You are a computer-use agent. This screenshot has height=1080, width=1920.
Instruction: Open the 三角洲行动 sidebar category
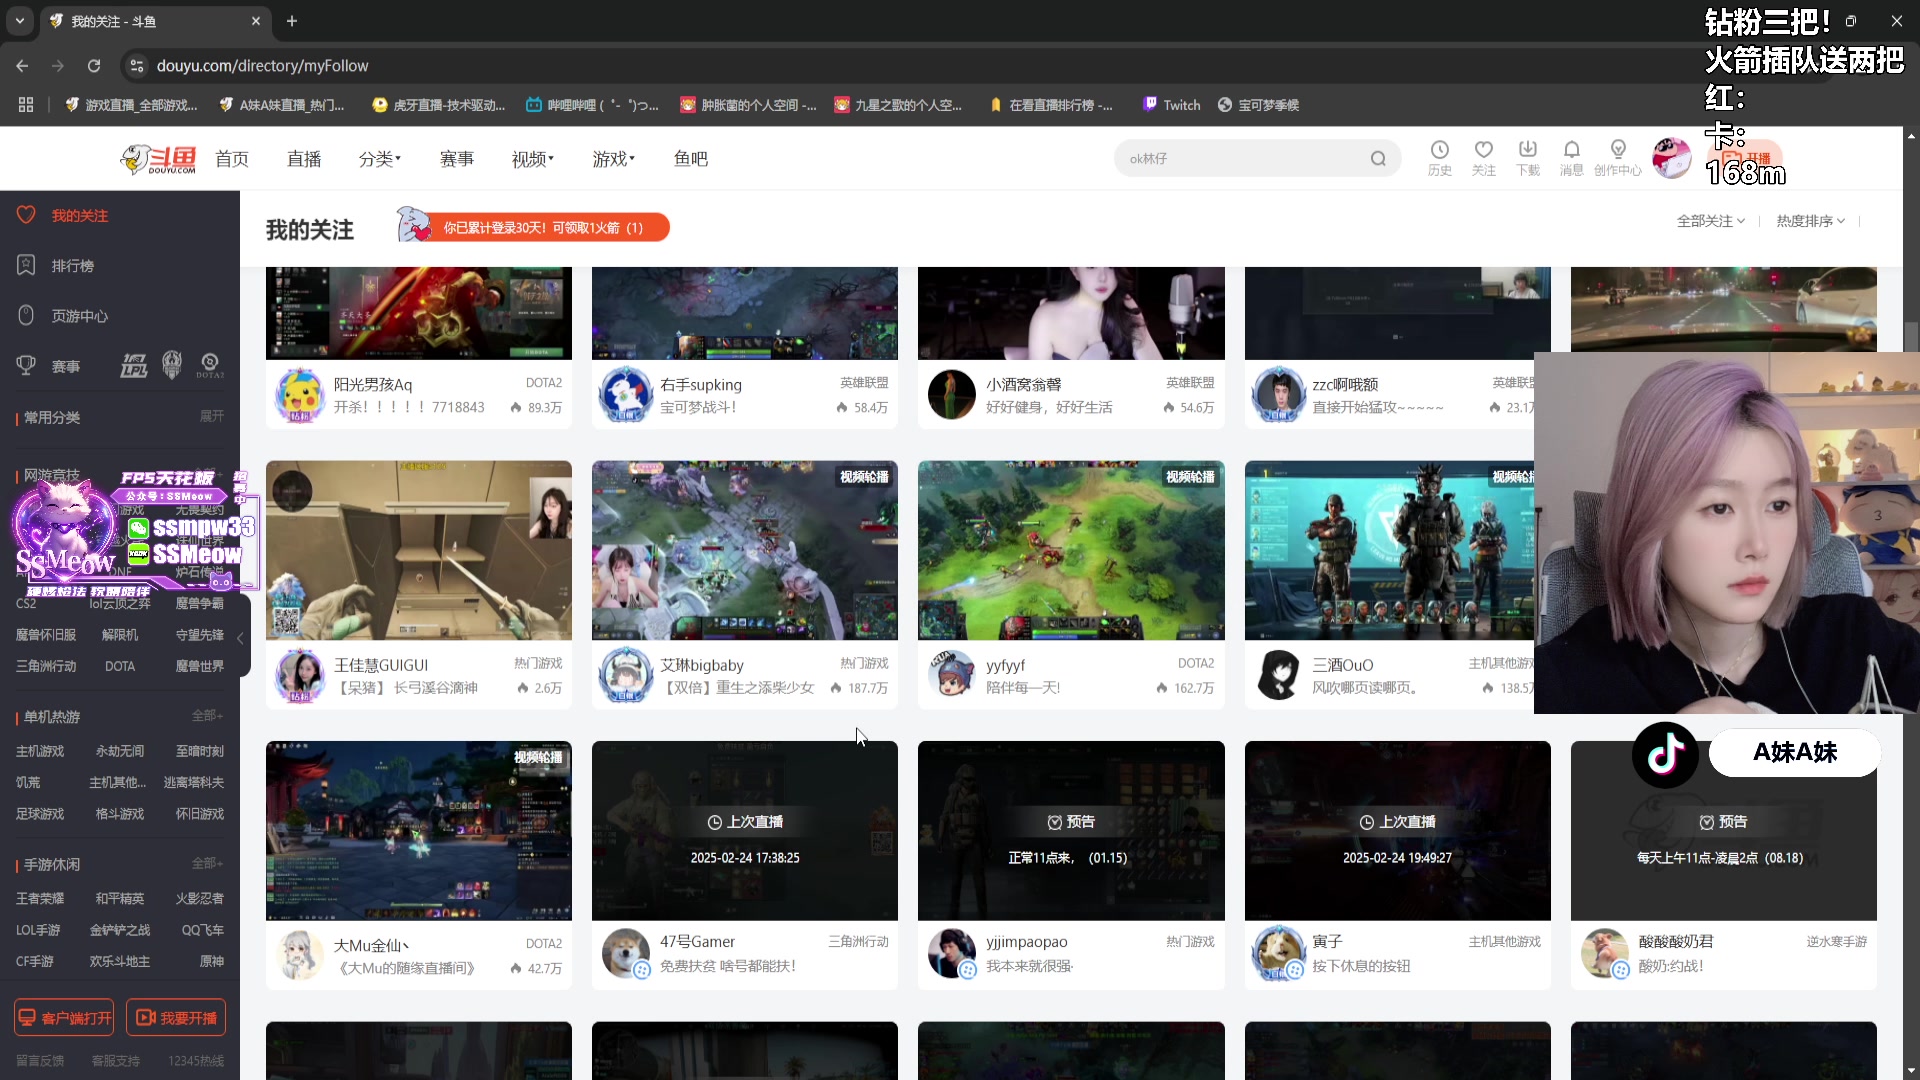tap(46, 666)
